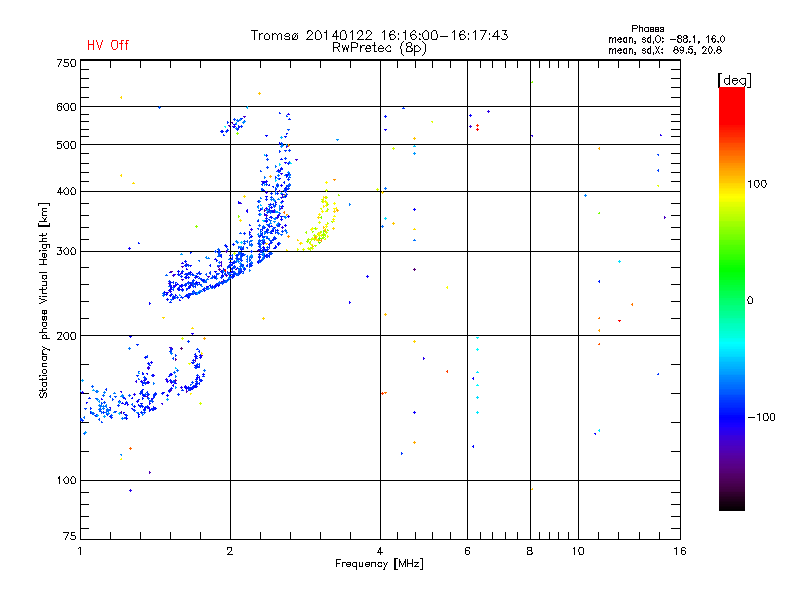The height and width of the screenshot is (600, 800).
Task: Click the x-axis tick label "16"
Action: [x=680, y=551]
